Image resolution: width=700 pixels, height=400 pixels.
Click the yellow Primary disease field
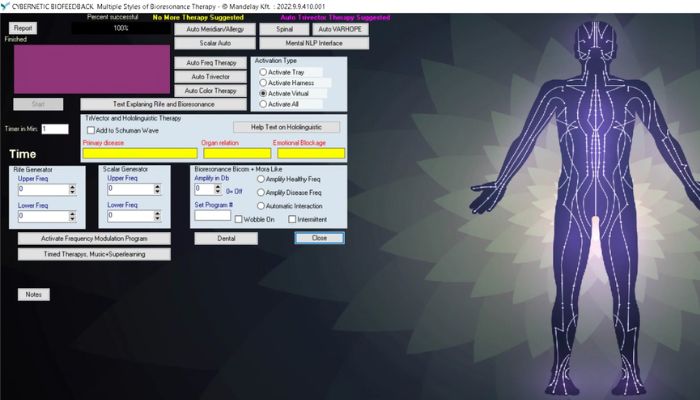click(138, 153)
